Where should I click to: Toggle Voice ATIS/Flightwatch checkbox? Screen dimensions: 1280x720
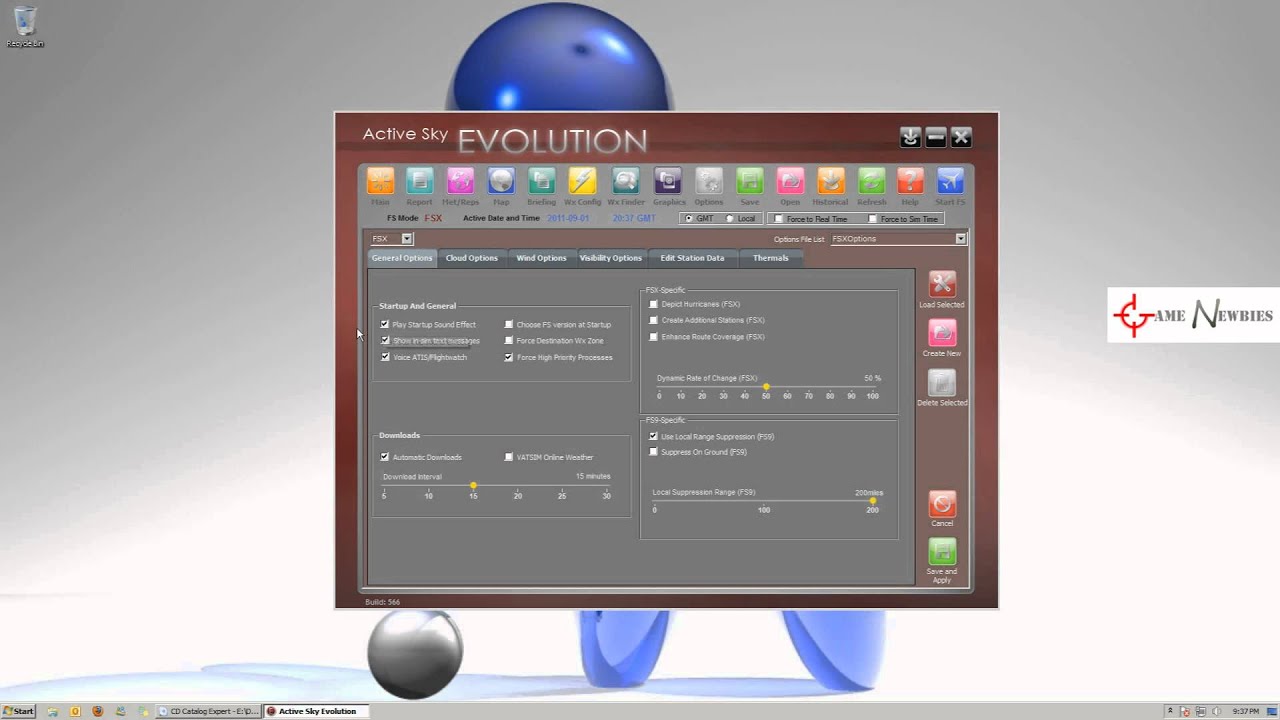385,357
